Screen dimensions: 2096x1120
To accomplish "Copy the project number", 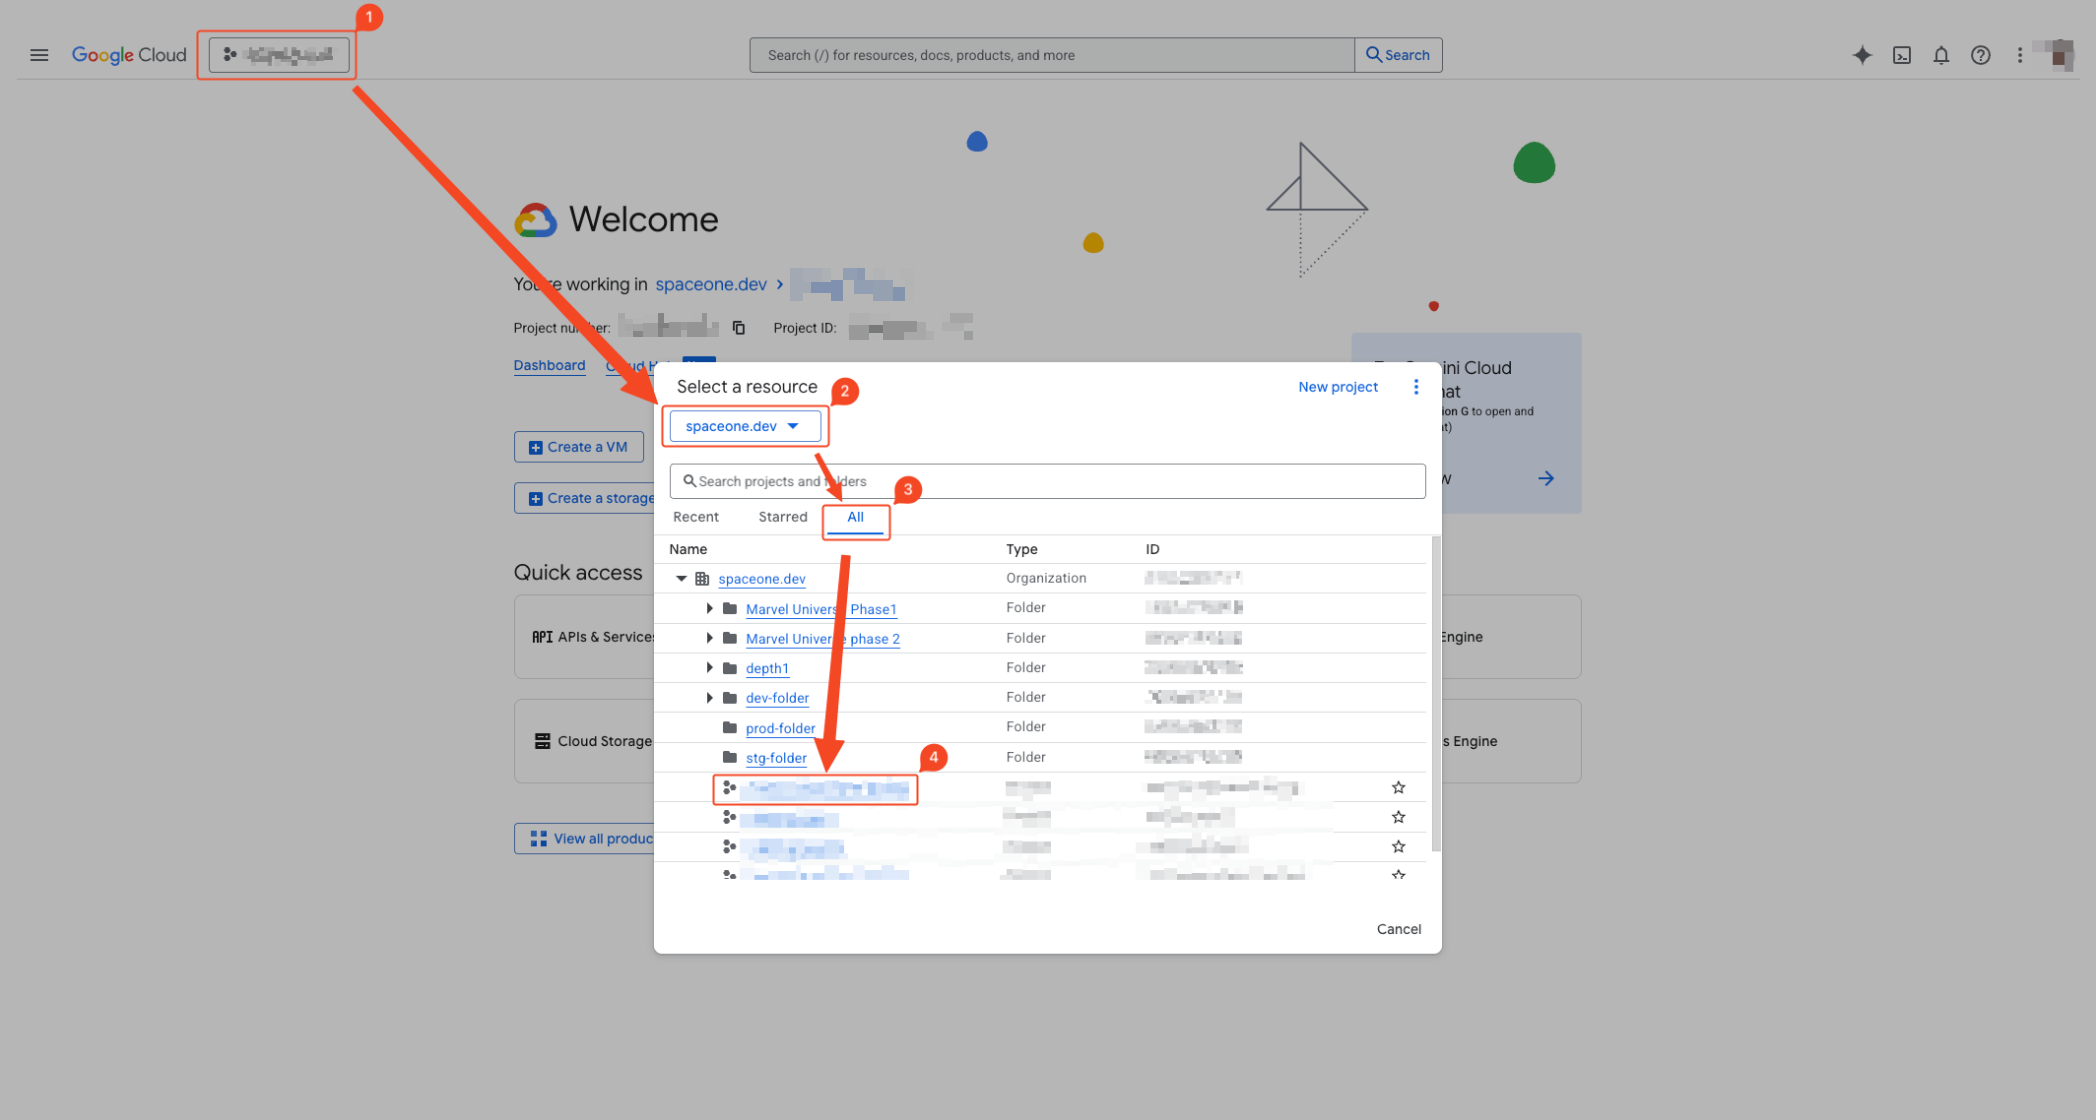I will (x=738, y=328).
